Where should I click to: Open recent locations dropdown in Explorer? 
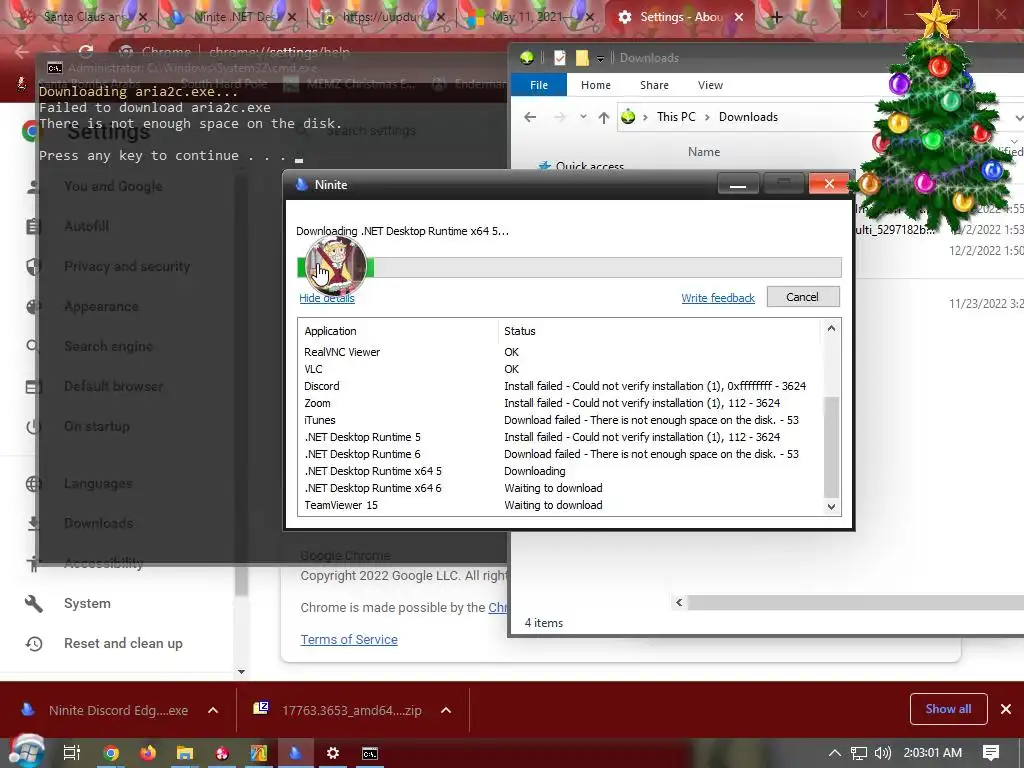point(583,117)
